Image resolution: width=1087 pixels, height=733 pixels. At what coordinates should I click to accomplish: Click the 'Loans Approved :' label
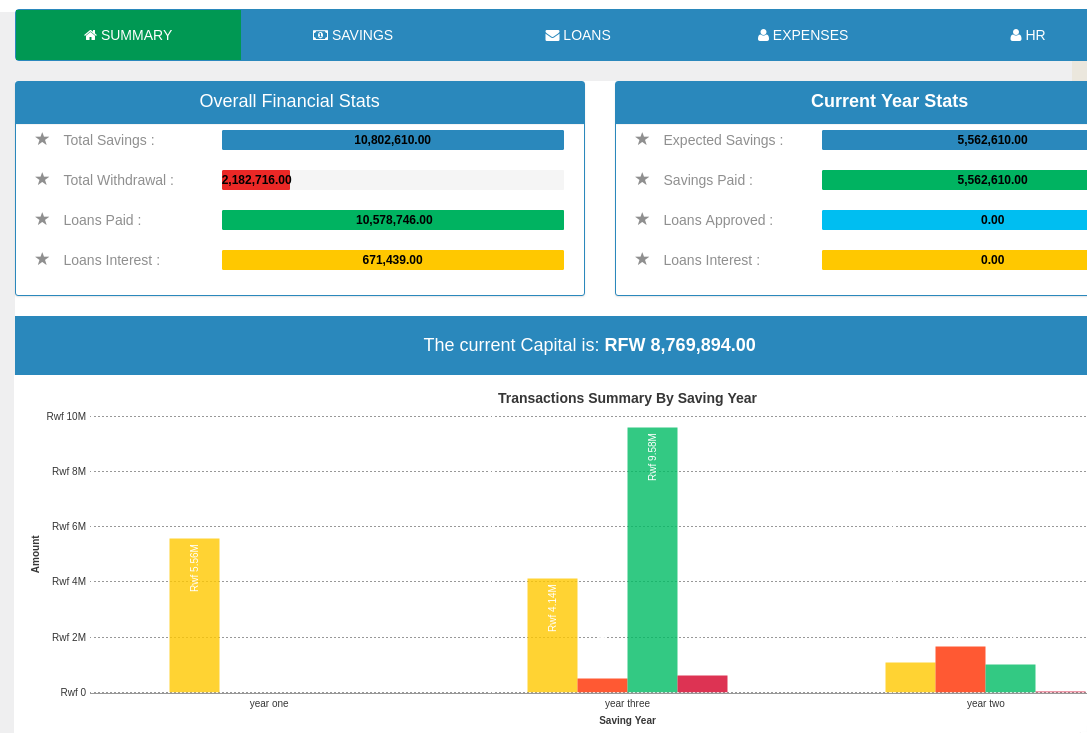(718, 221)
